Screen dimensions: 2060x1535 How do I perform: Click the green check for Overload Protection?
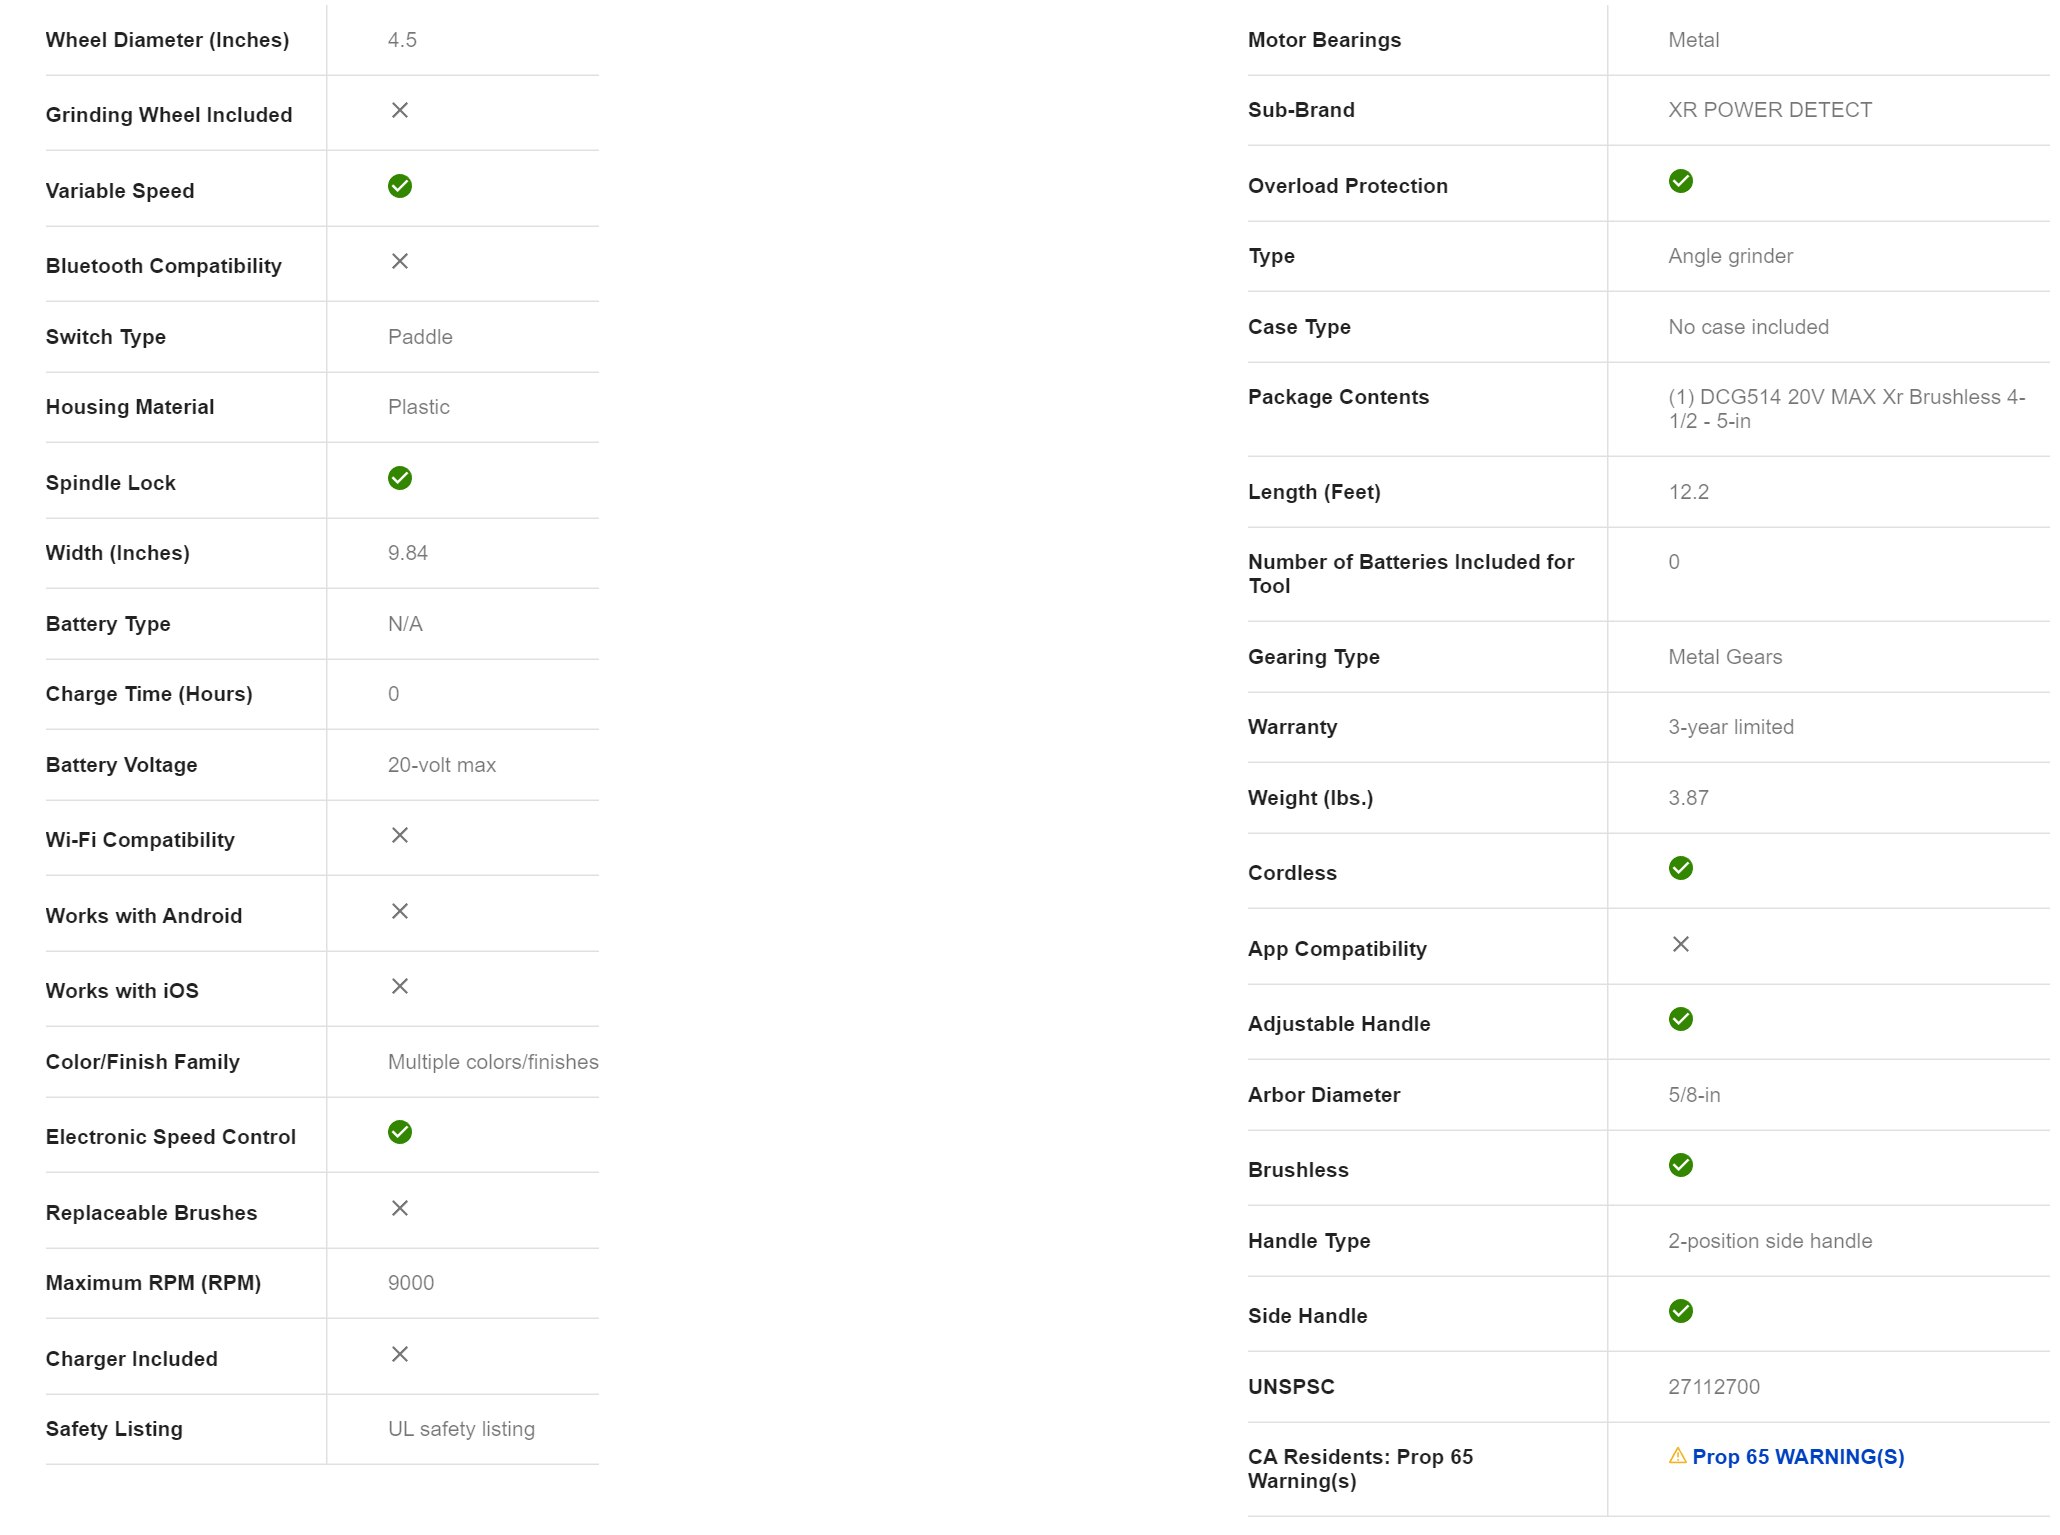pyautogui.click(x=1680, y=181)
